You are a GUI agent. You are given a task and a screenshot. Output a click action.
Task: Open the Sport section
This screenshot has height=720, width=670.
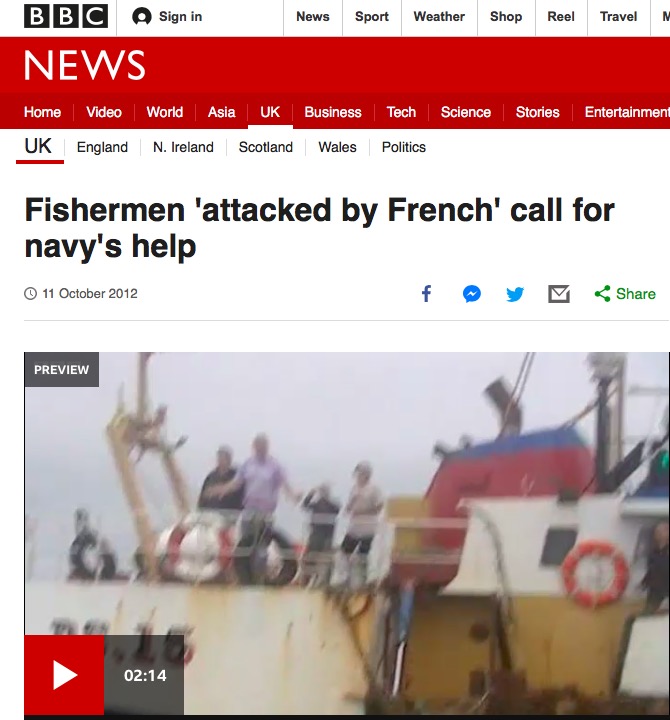pos(372,17)
